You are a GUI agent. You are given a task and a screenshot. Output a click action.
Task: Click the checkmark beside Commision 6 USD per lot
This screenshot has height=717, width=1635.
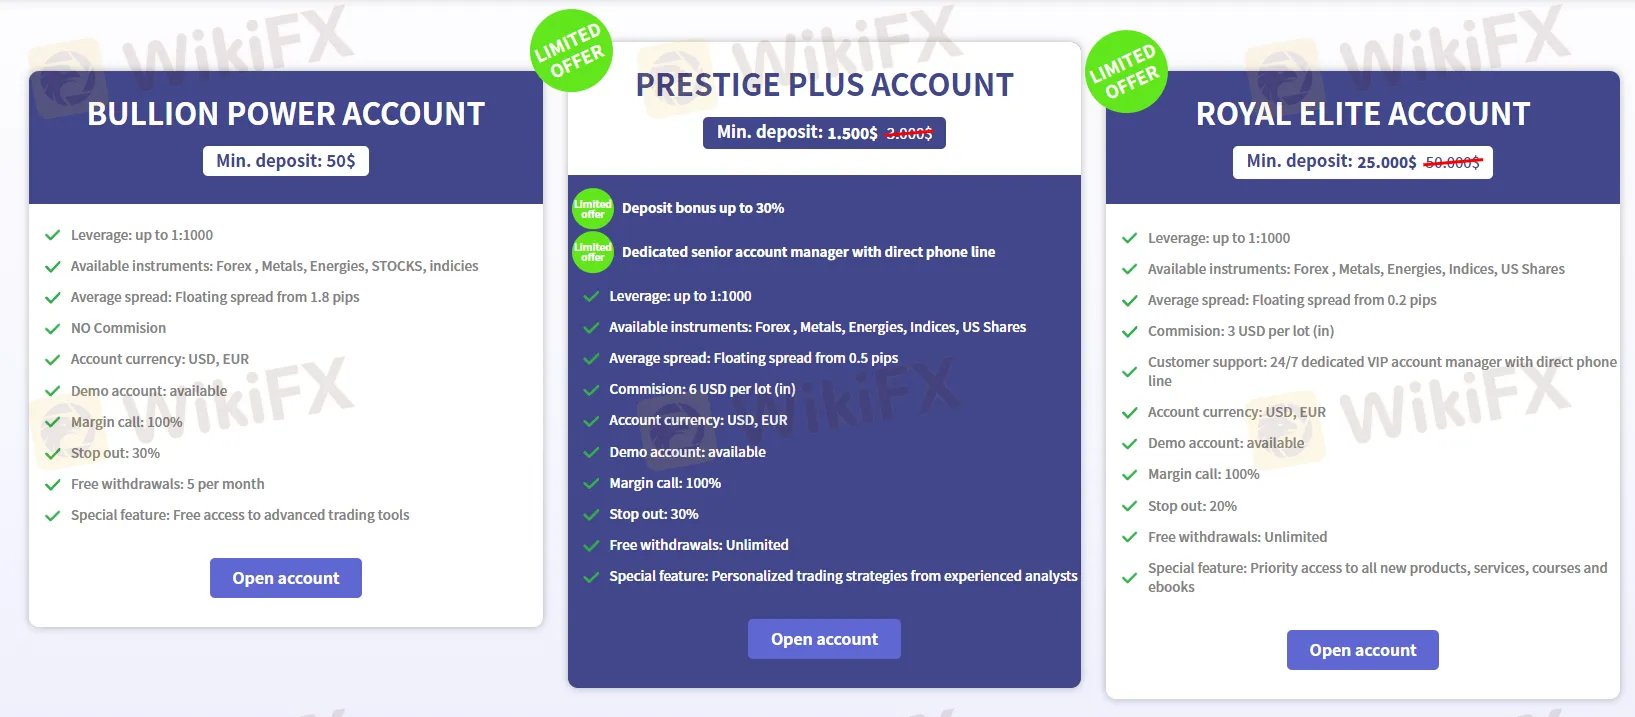tap(590, 389)
